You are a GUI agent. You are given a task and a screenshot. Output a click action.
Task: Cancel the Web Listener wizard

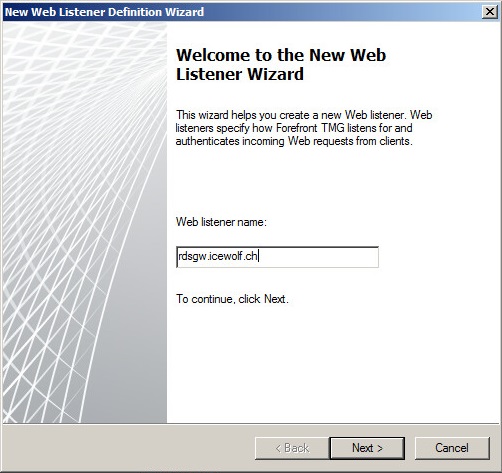tap(452, 448)
